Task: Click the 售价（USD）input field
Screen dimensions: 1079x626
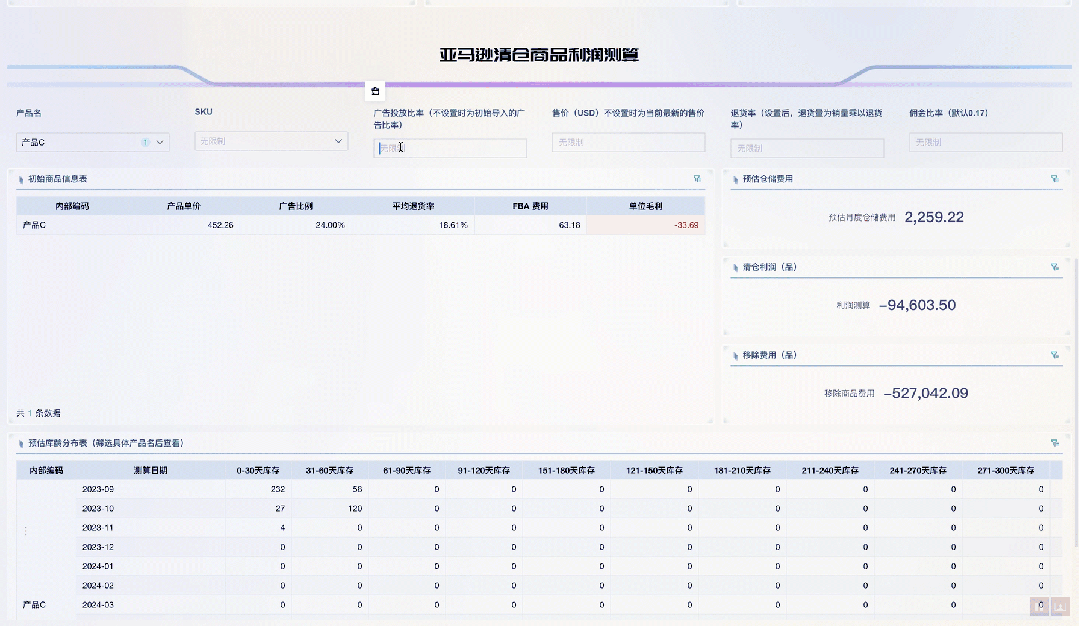Action: pos(628,142)
